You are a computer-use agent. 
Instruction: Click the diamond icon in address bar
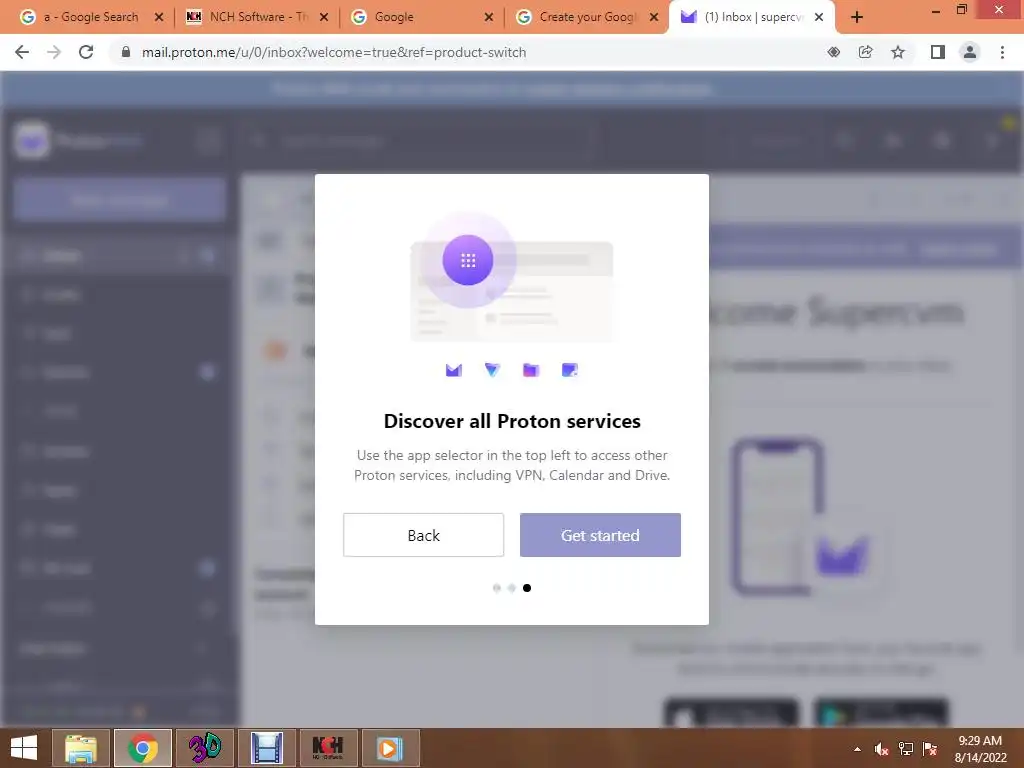coord(834,52)
